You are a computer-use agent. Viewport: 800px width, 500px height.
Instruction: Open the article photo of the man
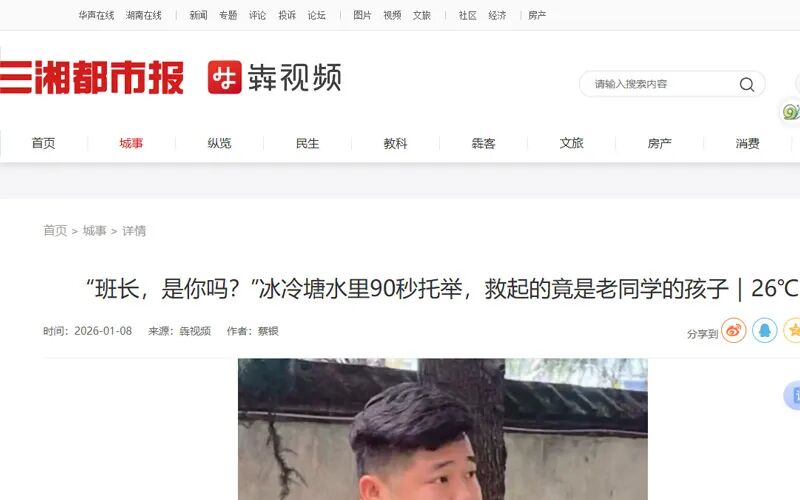point(443,429)
